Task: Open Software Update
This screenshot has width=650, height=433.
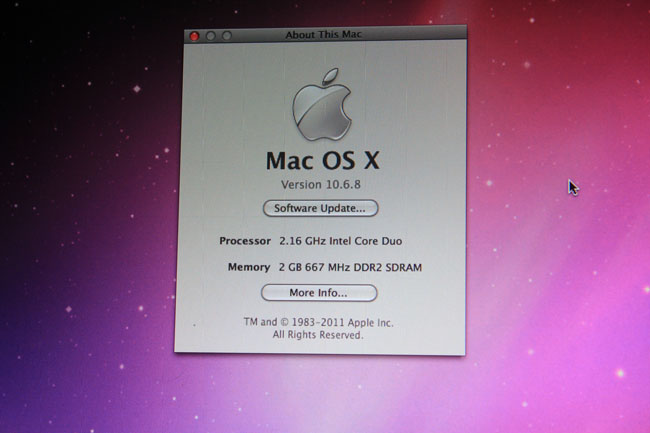Action: 320,208
